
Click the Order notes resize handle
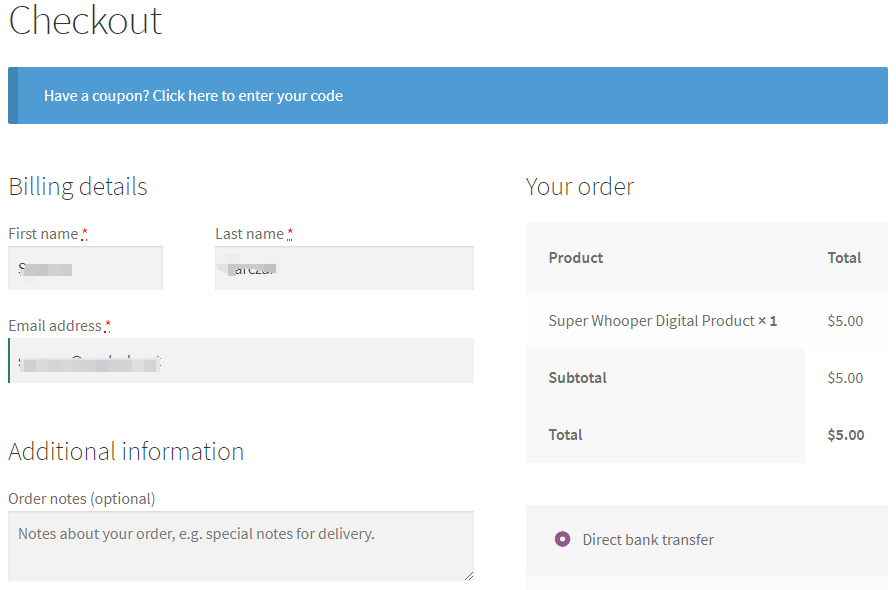point(468,575)
